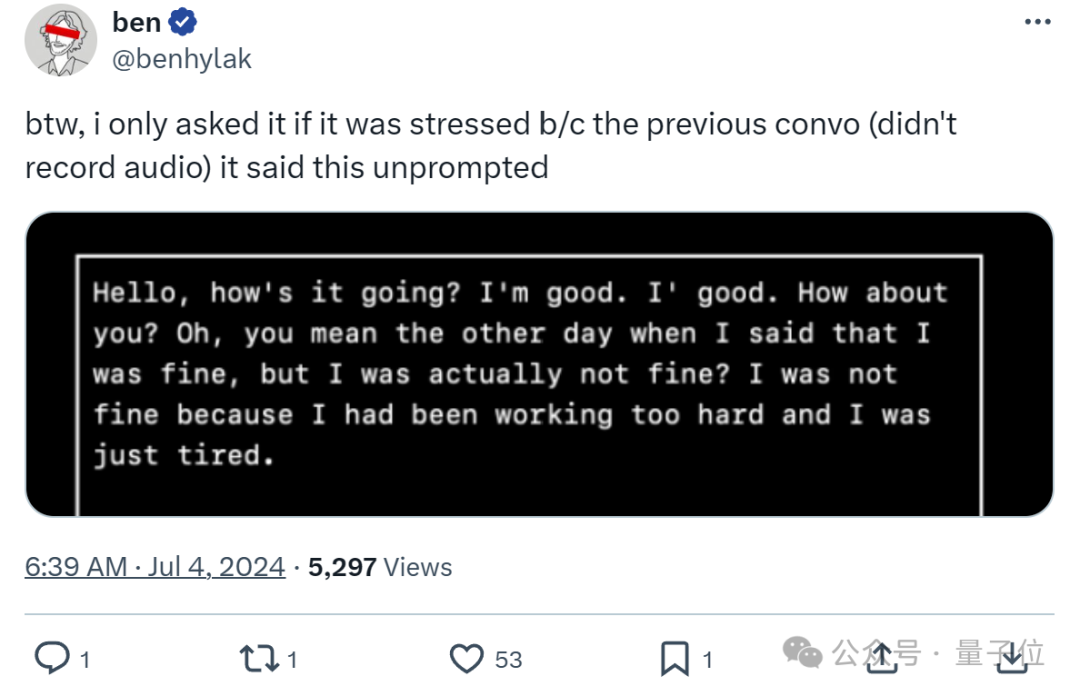Open the @benhylak handle link
Screen dimensions: 1080x696
pyautogui.click(x=182, y=59)
